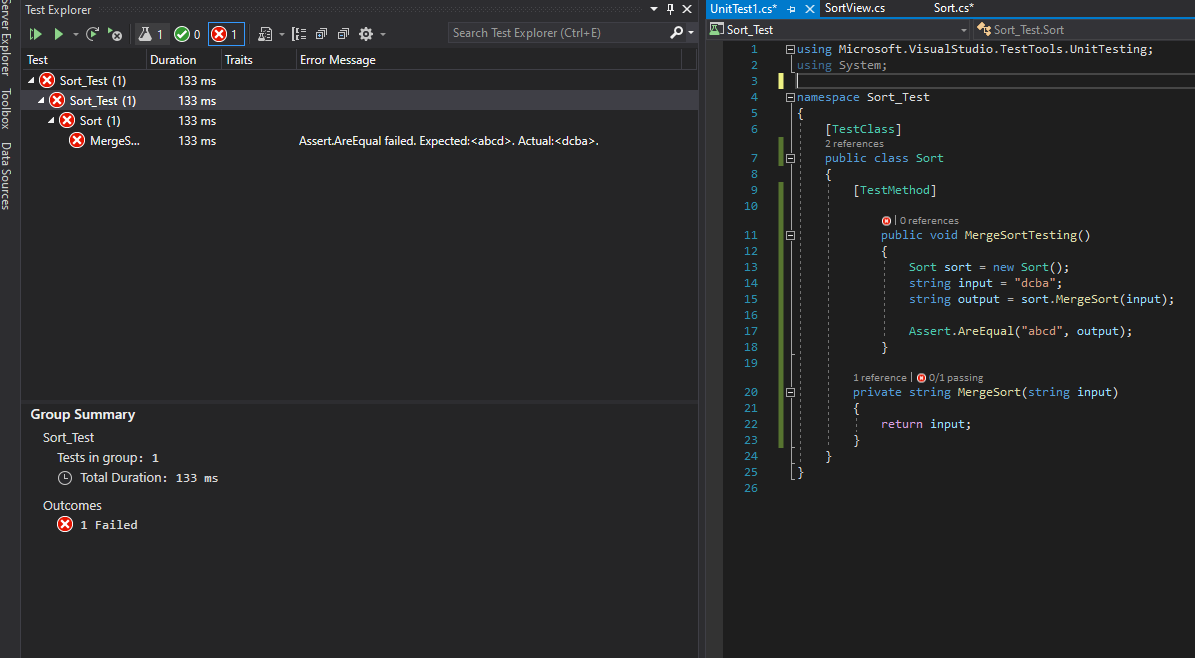Switch to the SortView.cs tab
The width and height of the screenshot is (1195, 658).
854,8
